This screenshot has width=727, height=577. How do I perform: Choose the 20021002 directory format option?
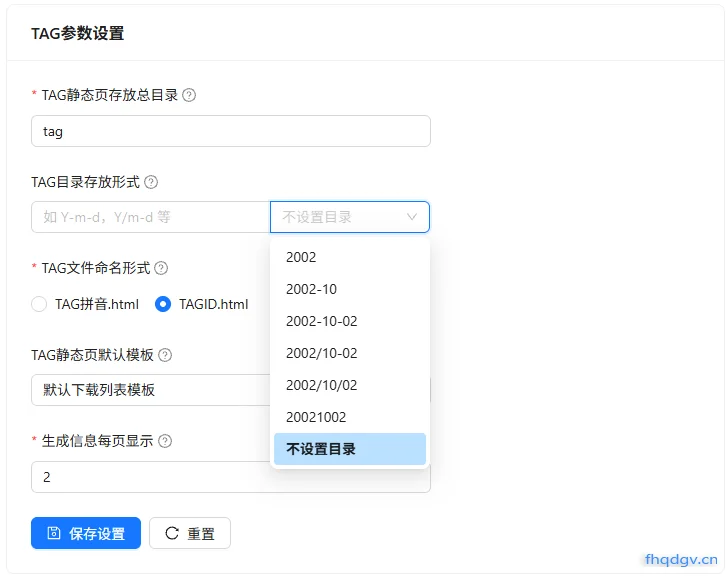point(350,417)
